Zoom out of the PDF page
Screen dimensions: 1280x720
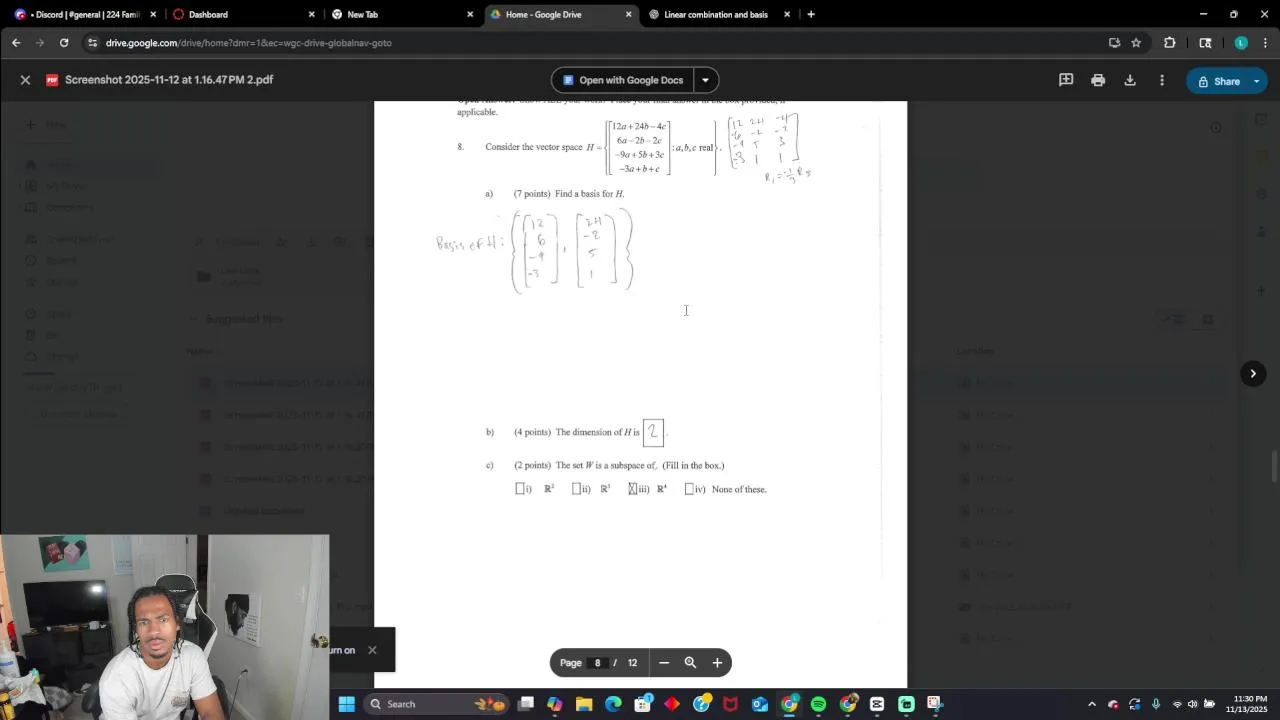pyautogui.click(x=663, y=662)
